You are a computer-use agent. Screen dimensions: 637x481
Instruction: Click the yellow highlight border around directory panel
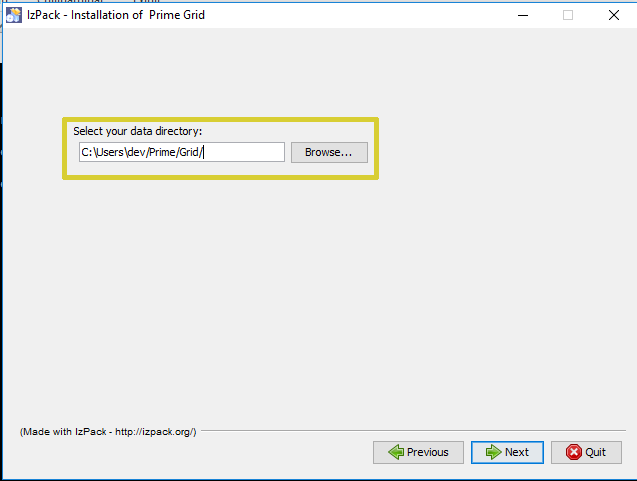pos(220,119)
